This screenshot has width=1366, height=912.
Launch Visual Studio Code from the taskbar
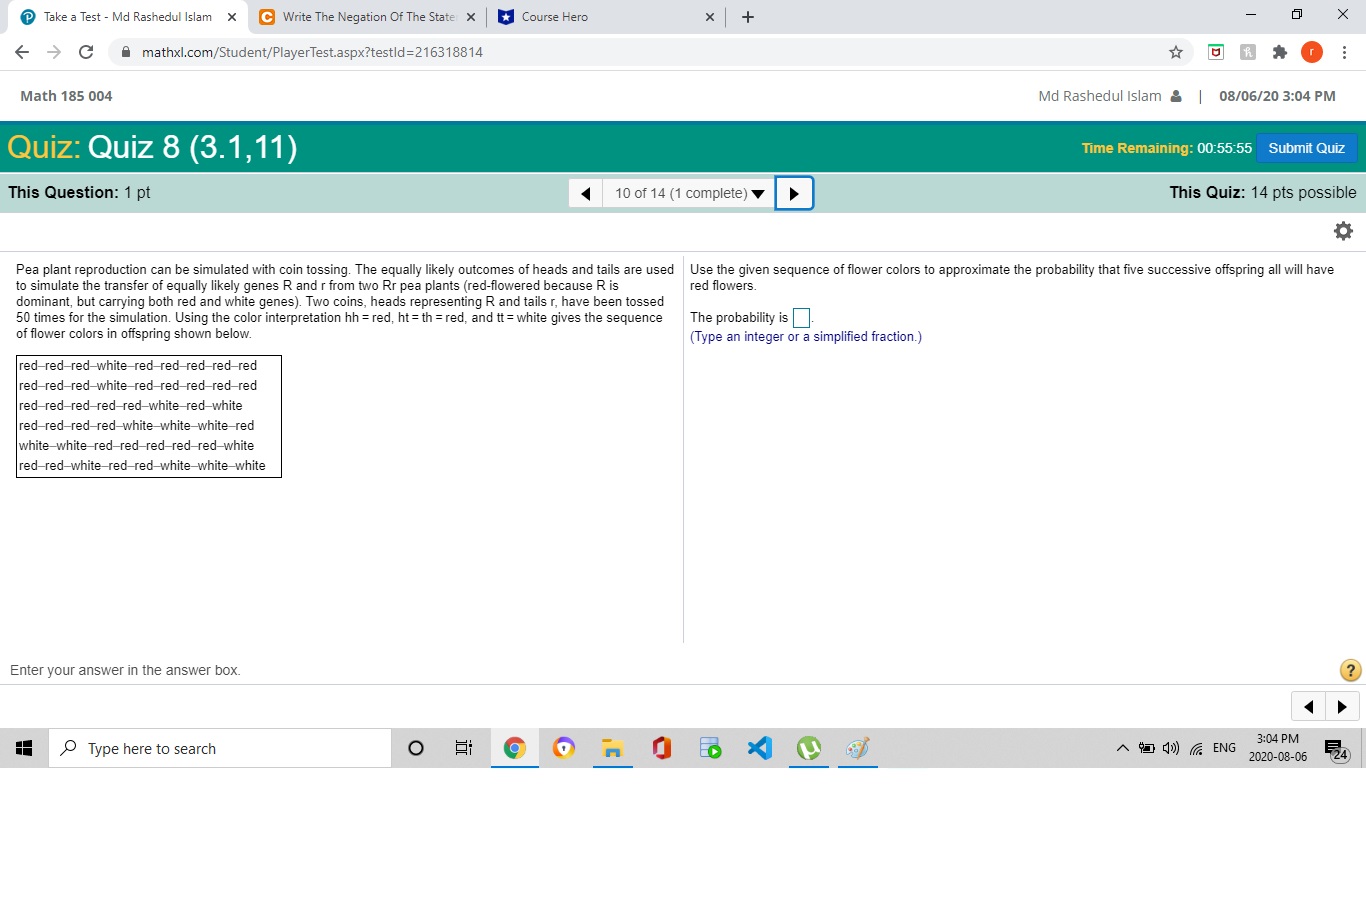click(x=759, y=747)
